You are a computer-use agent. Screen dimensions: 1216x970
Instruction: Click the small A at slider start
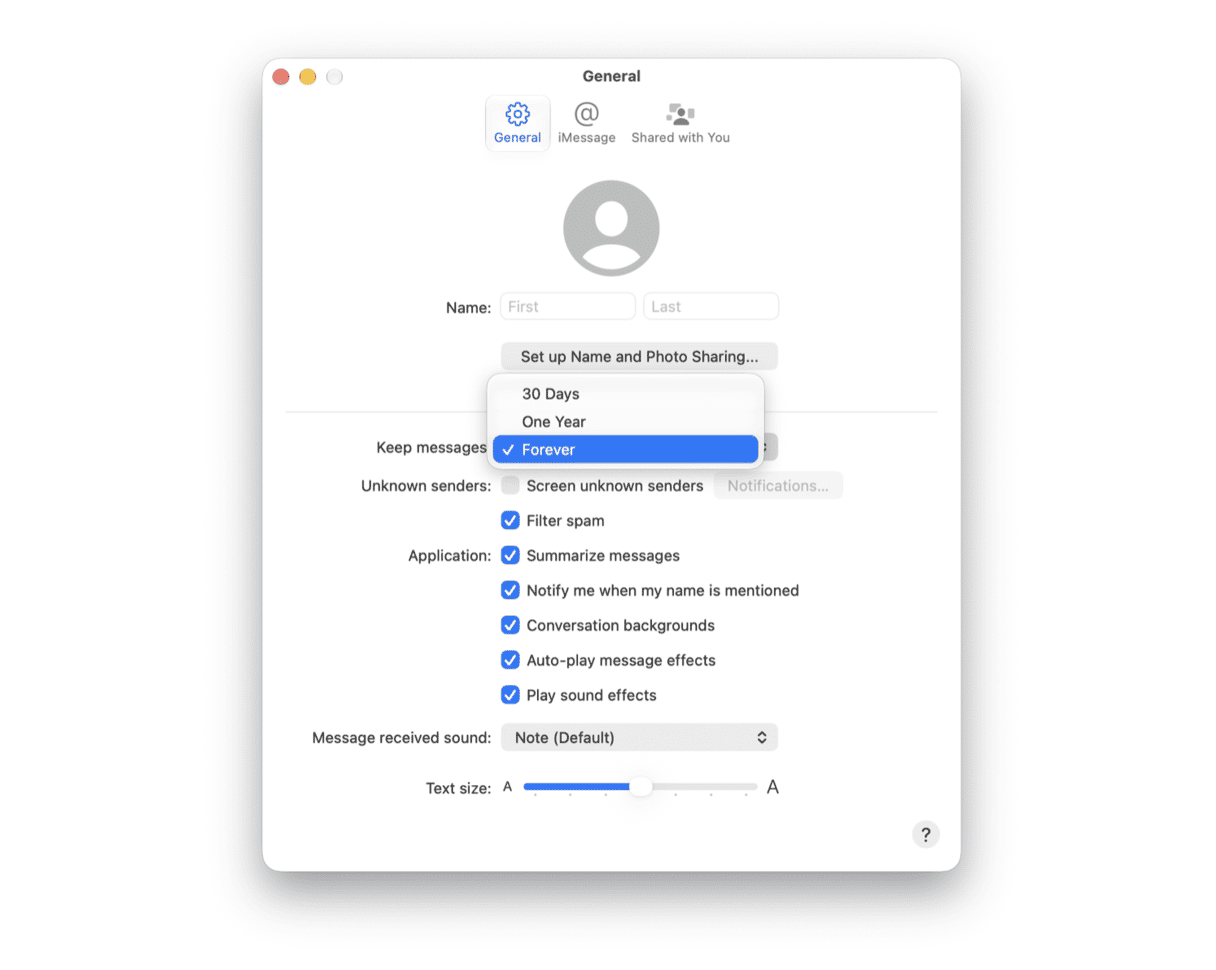tap(507, 787)
